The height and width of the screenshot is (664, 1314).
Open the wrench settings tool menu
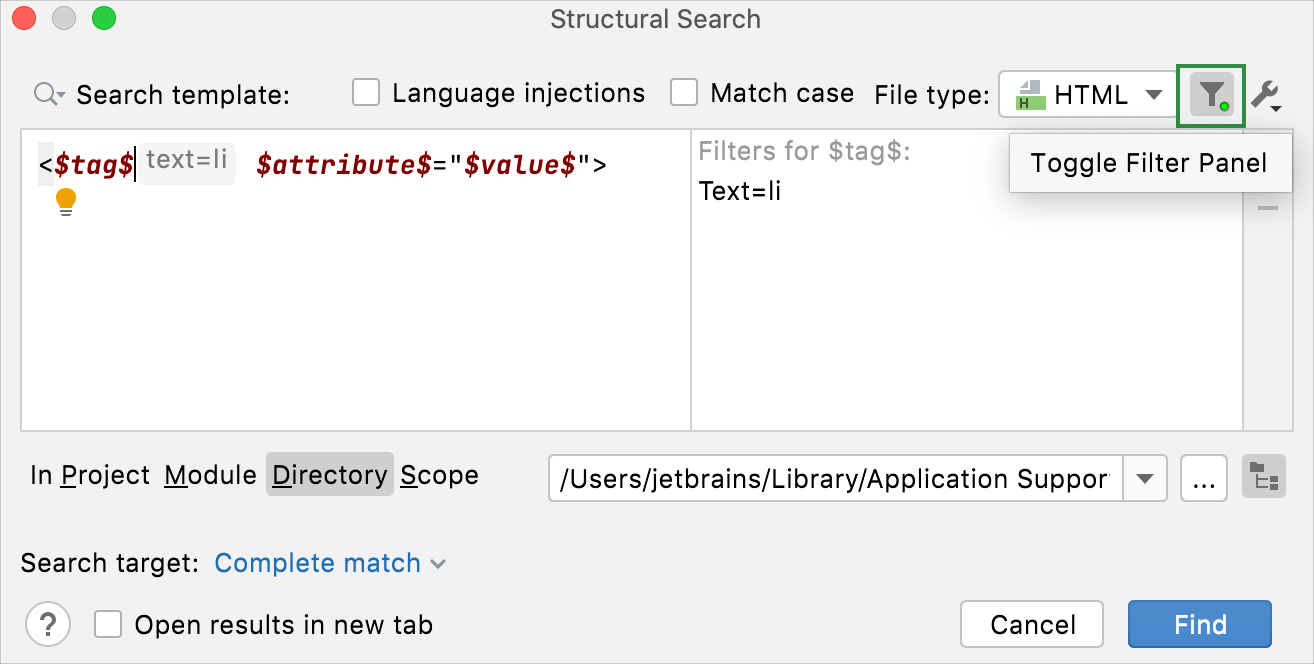tap(1263, 95)
